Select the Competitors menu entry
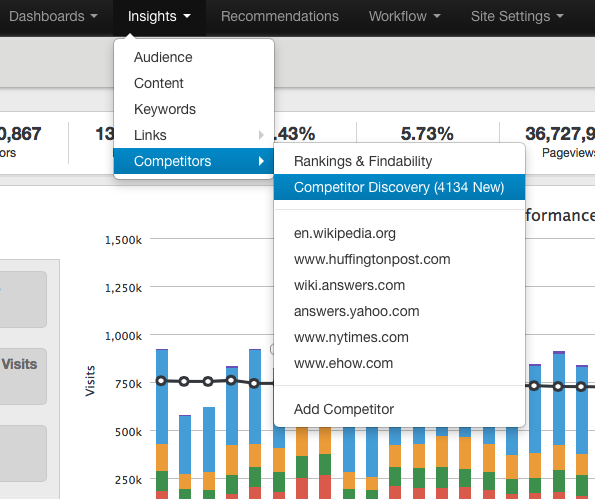 [x=194, y=161]
